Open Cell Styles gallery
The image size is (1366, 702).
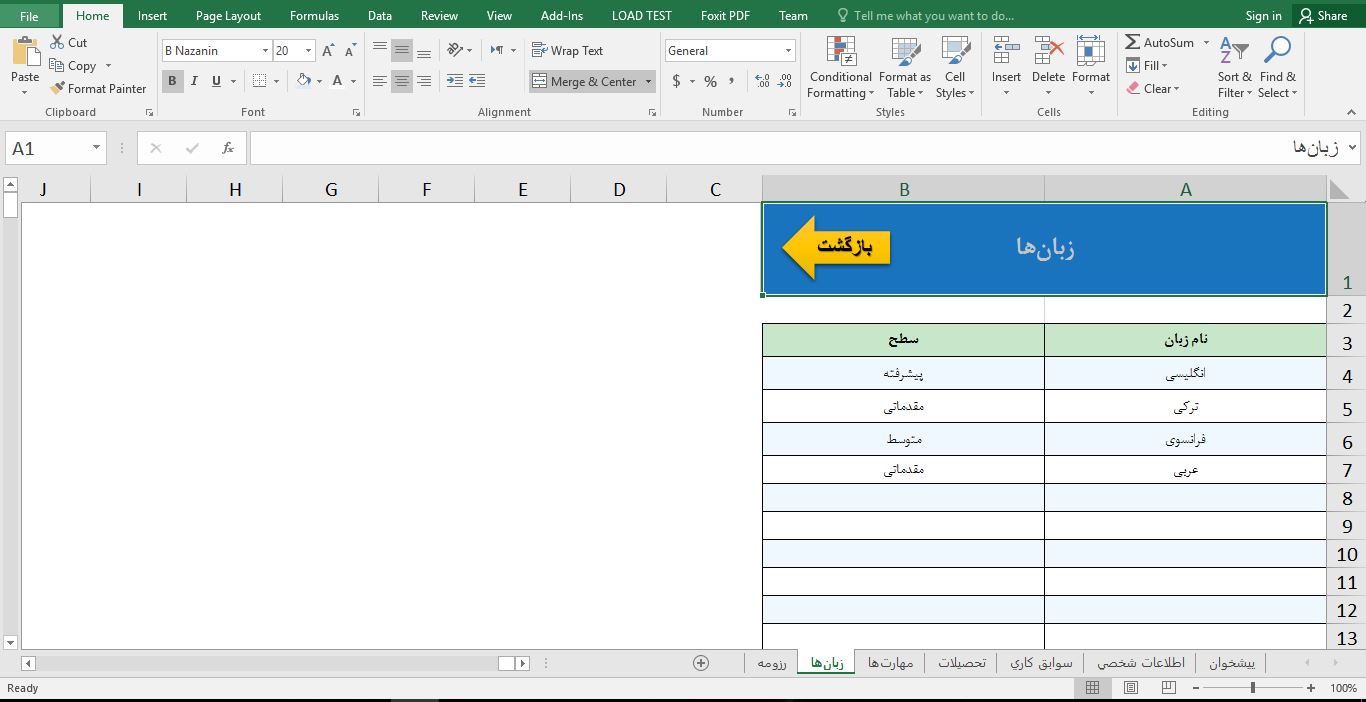click(955, 67)
